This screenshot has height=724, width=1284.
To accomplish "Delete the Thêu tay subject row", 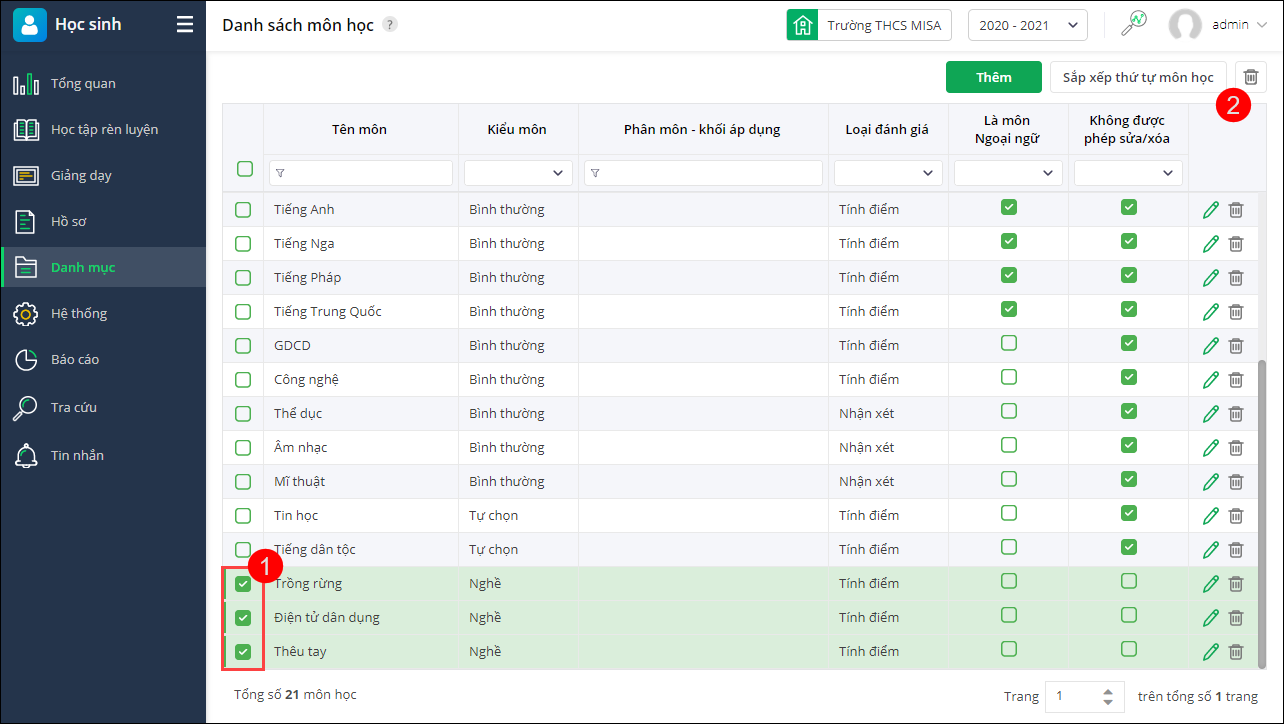I will click(1236, 652).
